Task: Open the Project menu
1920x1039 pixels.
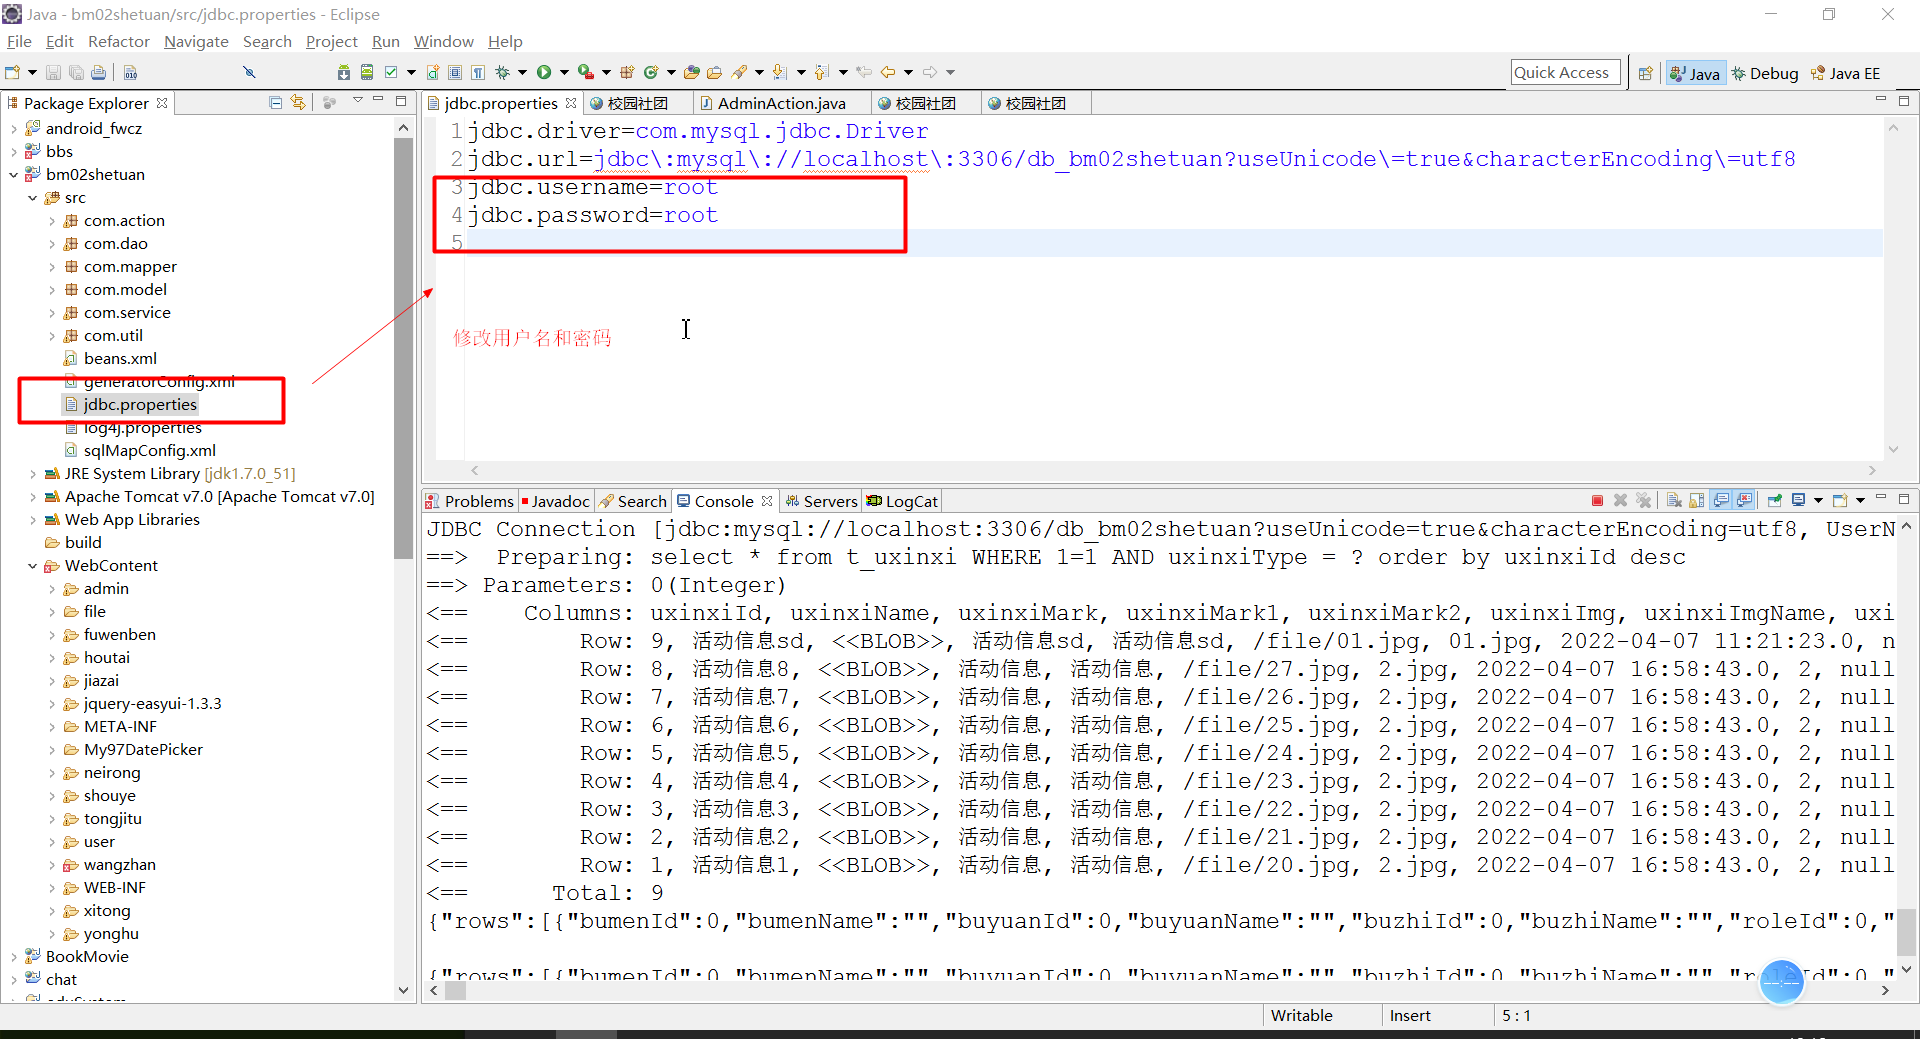Action: [331, 41]
